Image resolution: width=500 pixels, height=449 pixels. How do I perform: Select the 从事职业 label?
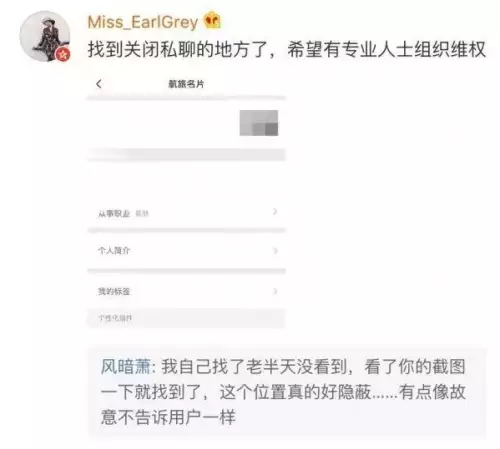point(114,214)
